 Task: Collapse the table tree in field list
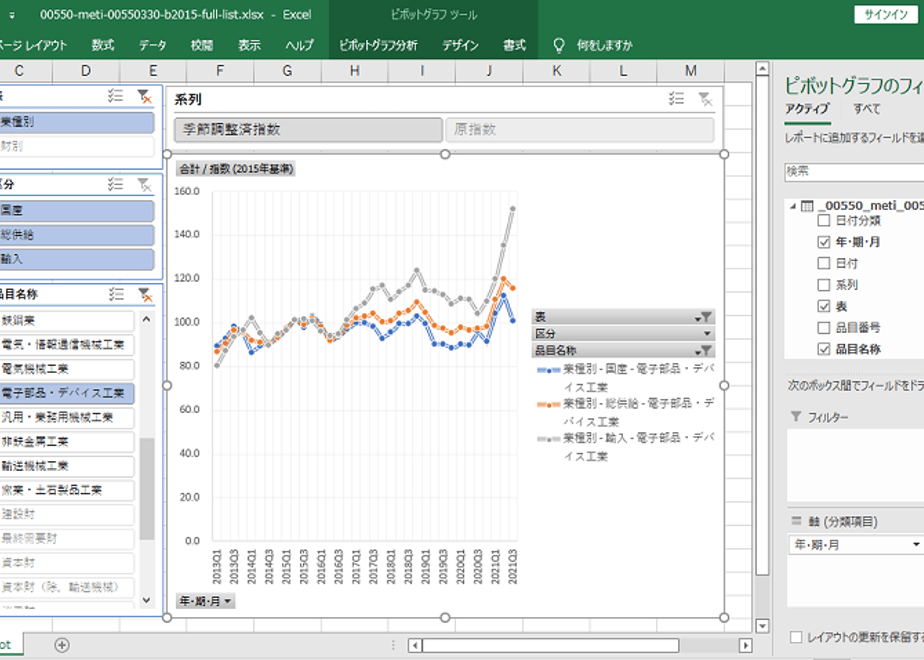(x=793, y=206)
